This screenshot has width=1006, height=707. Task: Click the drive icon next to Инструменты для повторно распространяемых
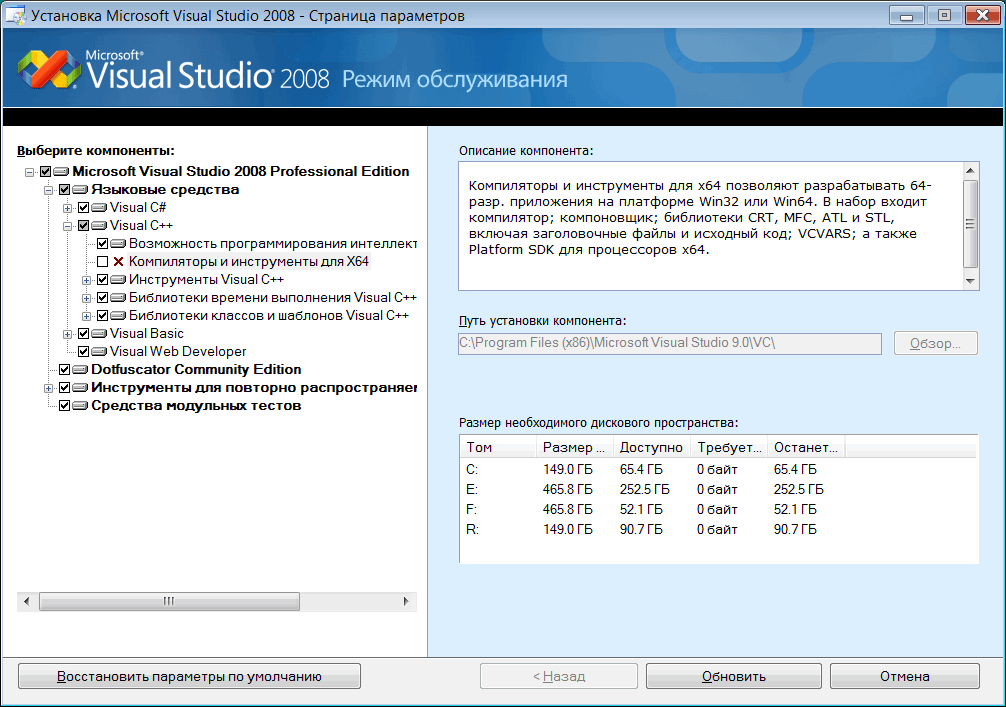coord(80,388)
